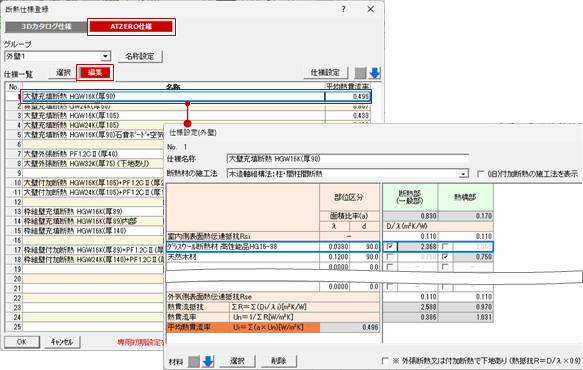Click the 削除 button for materials

pos(278,361)
